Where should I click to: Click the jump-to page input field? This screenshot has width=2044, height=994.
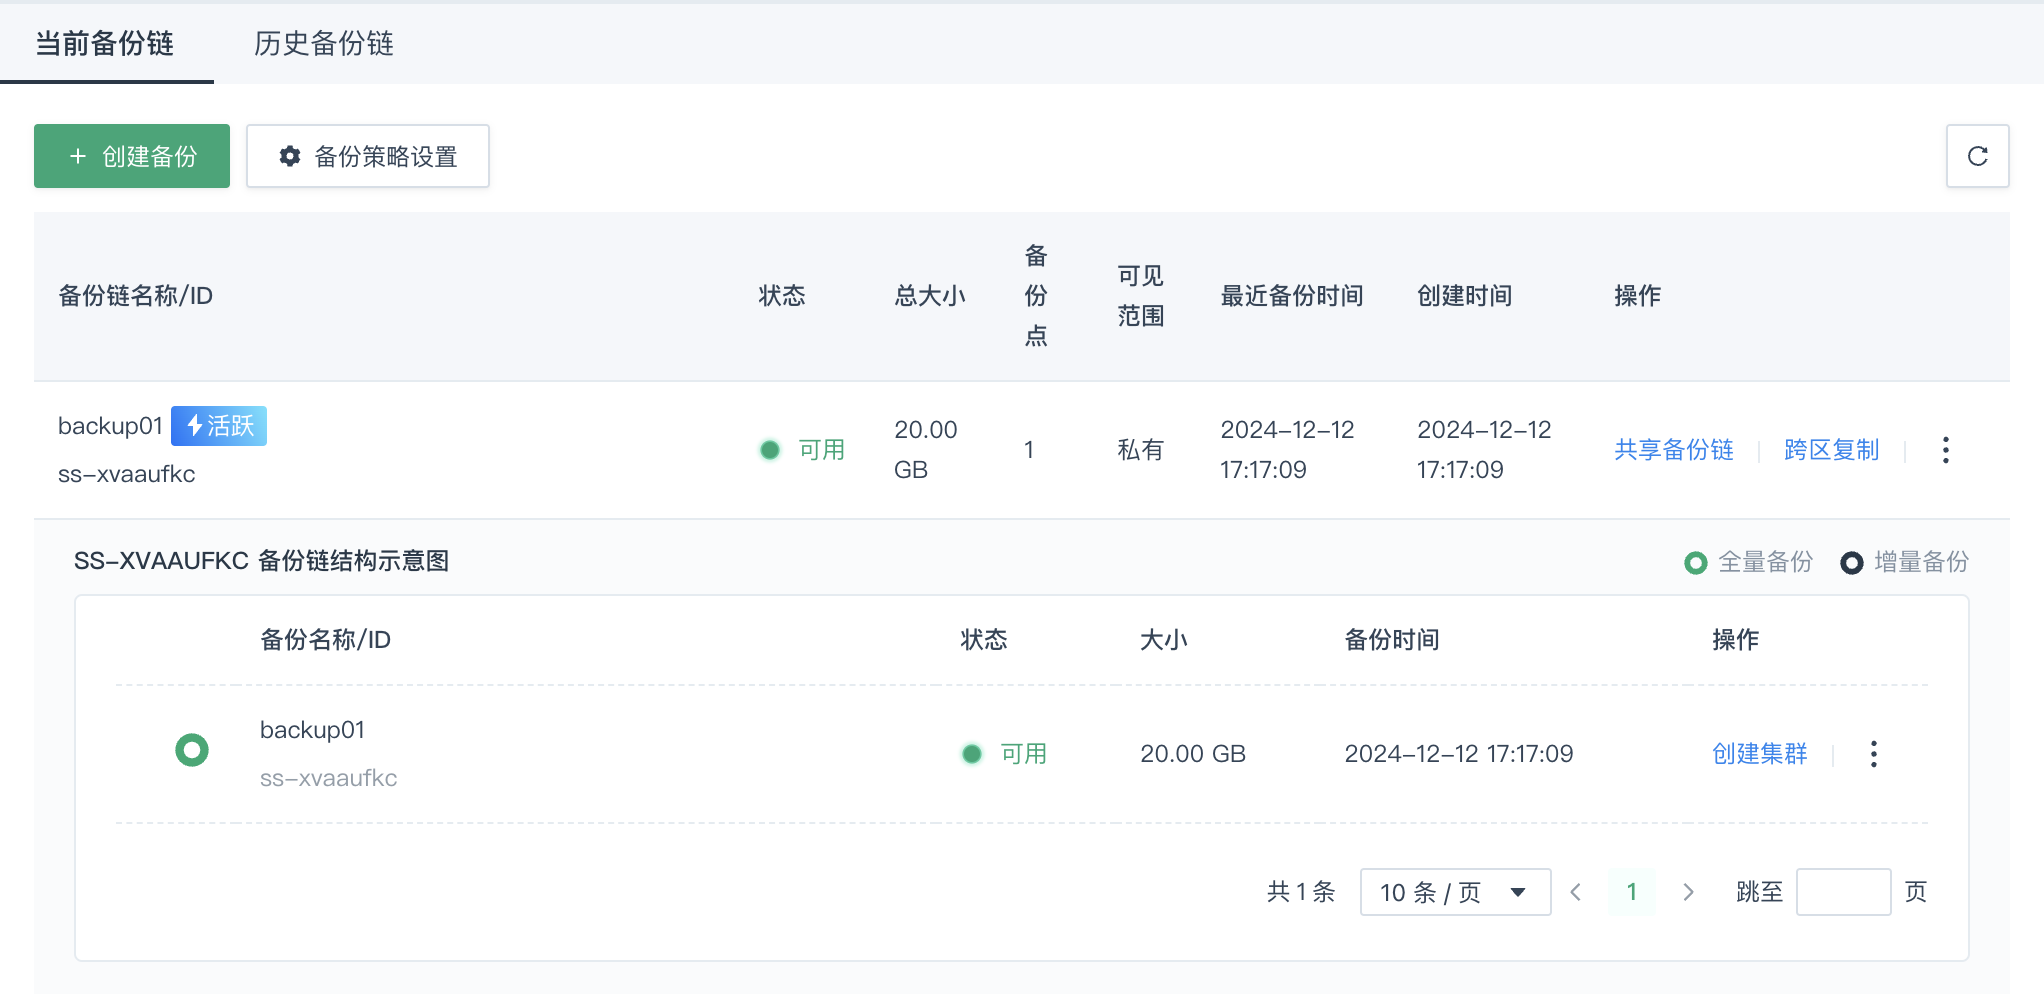click(1842, 892)
